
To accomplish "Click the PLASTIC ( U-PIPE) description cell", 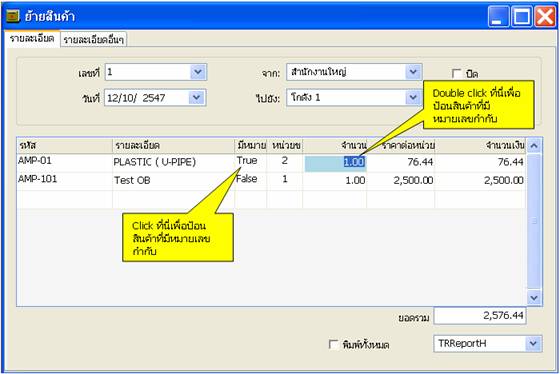I will click(x=174, y=163).
